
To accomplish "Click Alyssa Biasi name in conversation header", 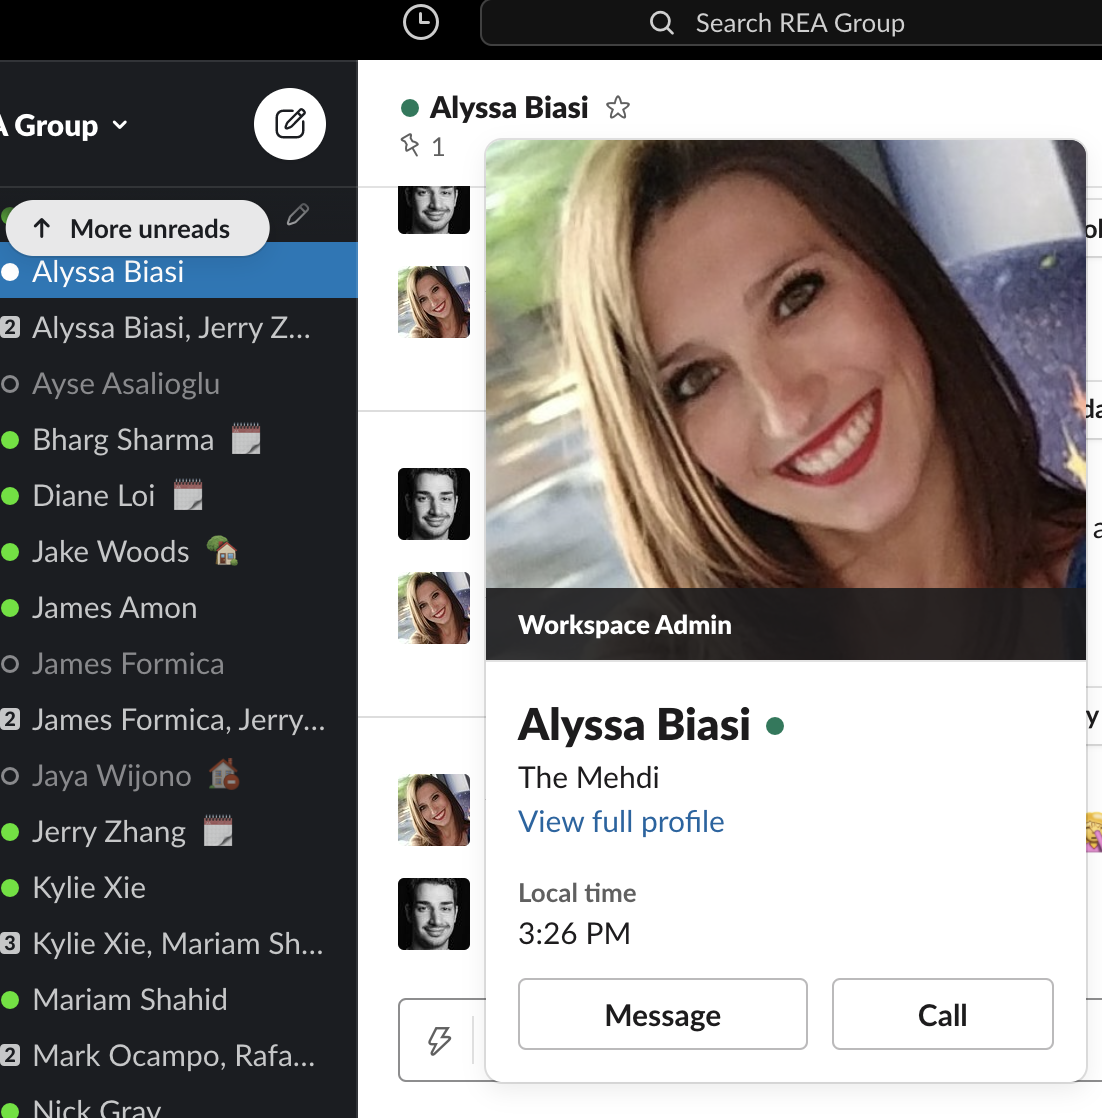I will tap(509, 108).
